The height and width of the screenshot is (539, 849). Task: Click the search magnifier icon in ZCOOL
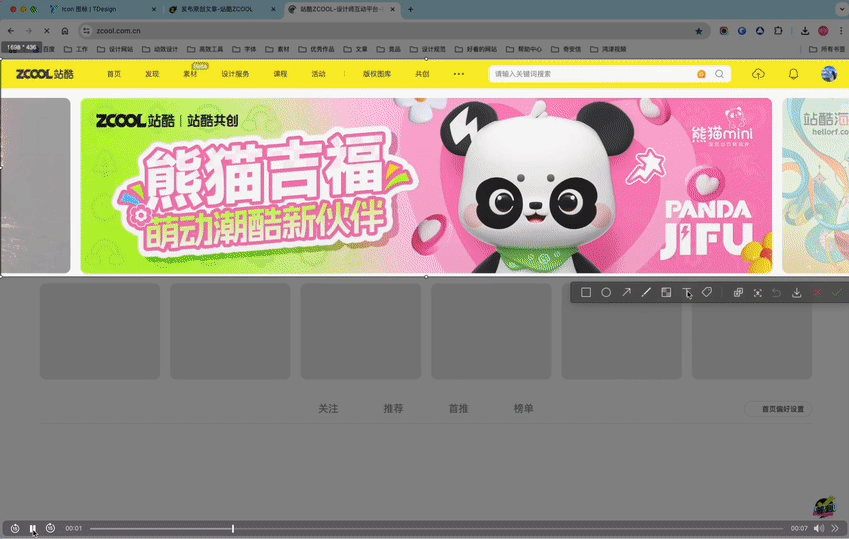coord(719,74)
